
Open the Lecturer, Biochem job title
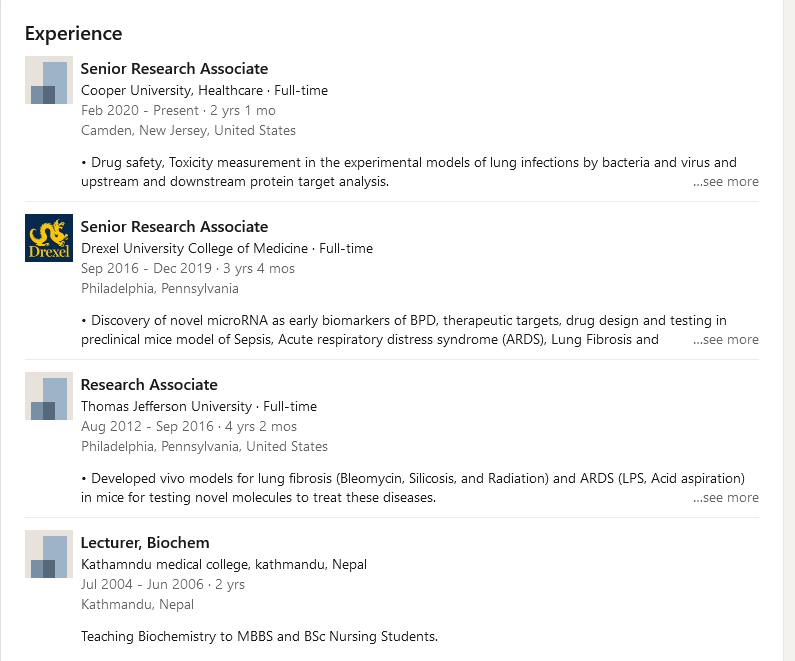click(x=145, y=543)
